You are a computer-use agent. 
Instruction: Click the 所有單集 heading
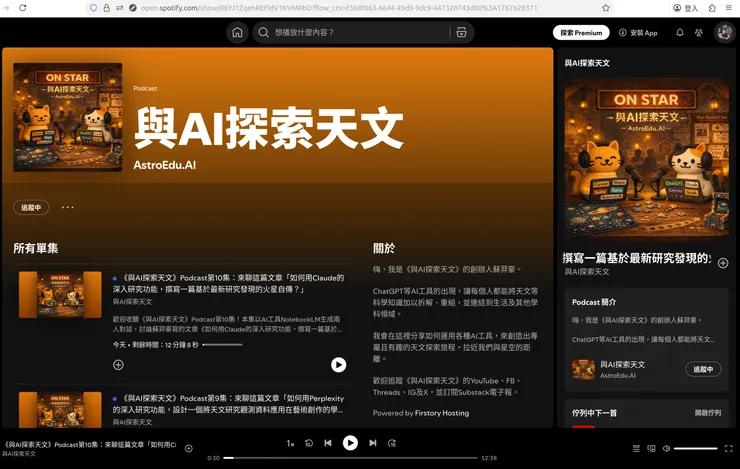(x=36, y=248)
